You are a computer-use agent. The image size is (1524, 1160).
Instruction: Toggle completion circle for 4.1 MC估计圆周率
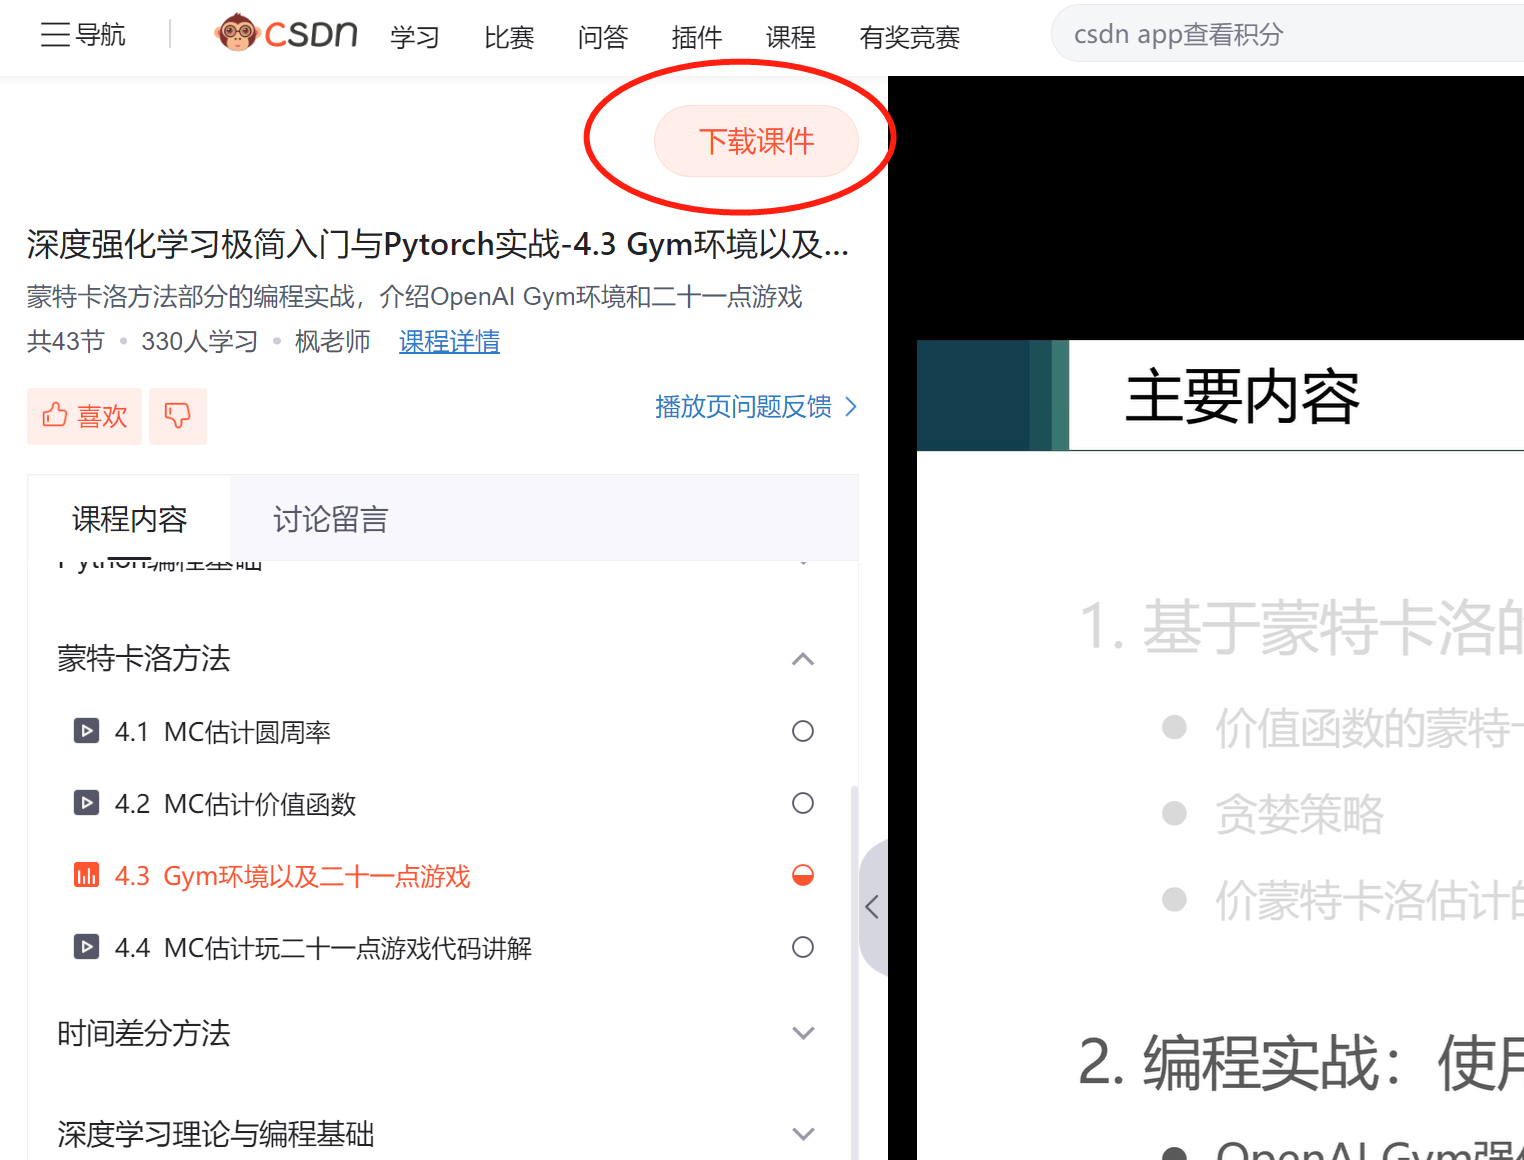tap(802, 731)
